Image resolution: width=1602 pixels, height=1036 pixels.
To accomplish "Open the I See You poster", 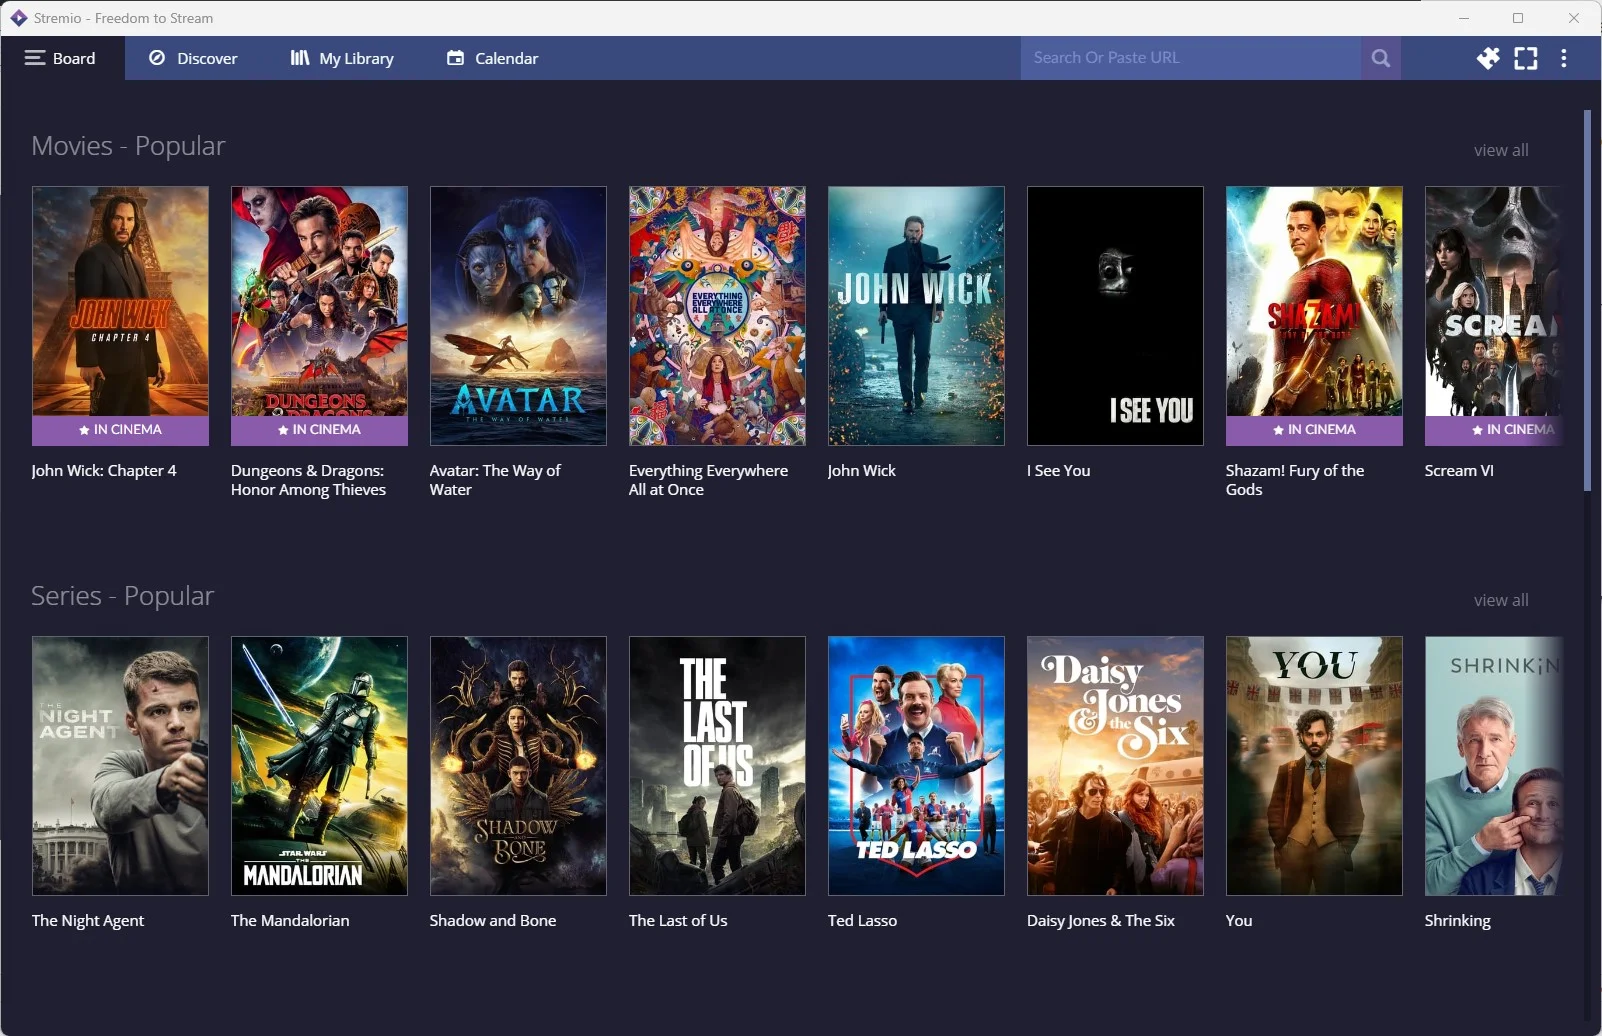I will point(1115,315).
